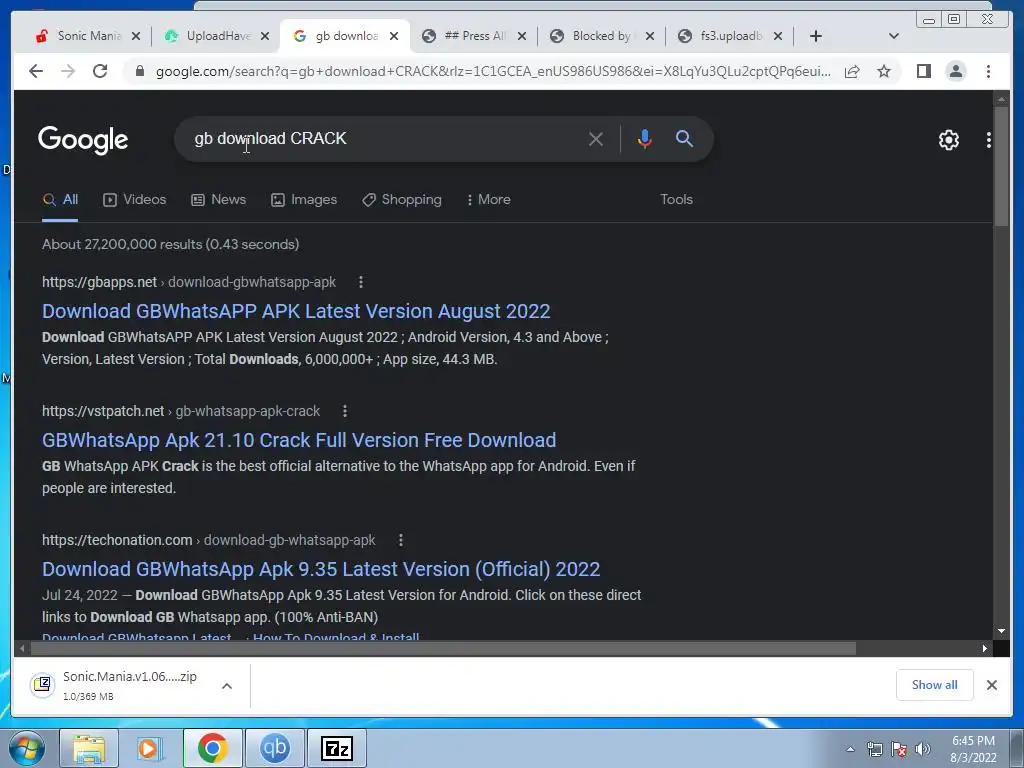Expand the tab search dropdown
This screenshot has width=1024, height=768.
tap(893, 37)
